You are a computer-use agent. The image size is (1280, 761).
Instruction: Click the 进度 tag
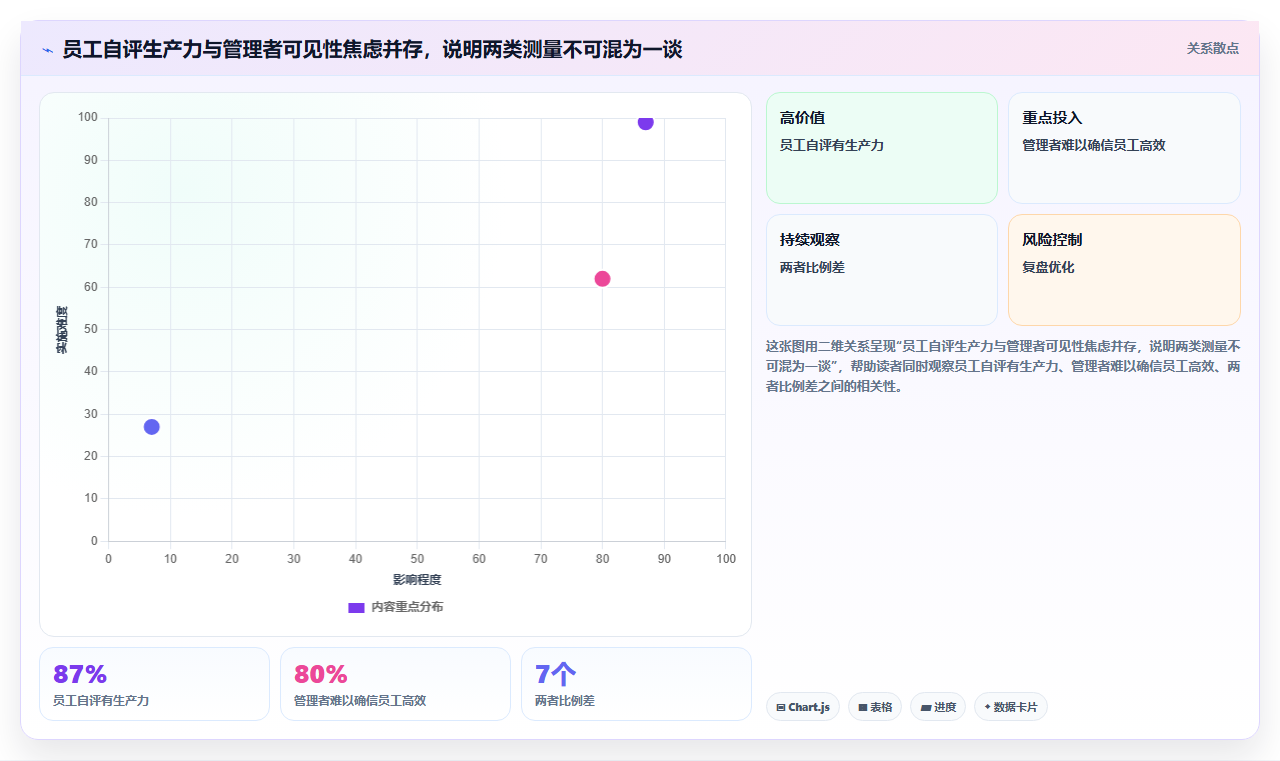coord(938,707)
